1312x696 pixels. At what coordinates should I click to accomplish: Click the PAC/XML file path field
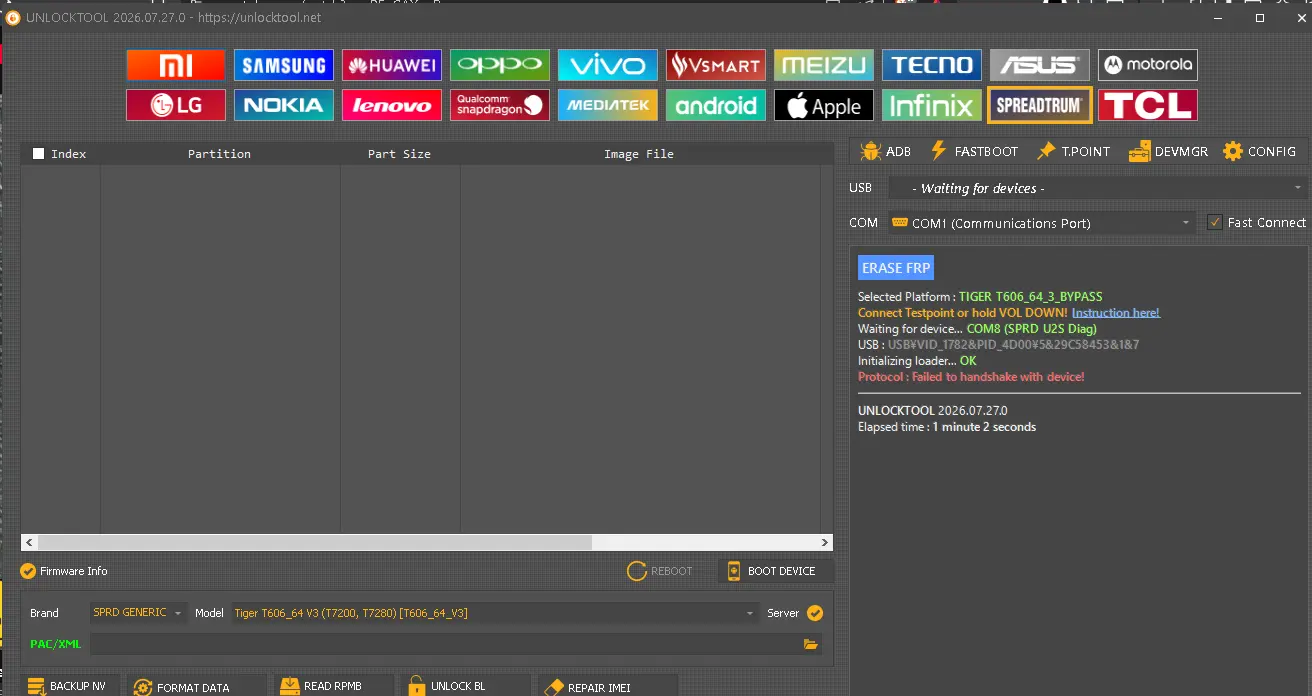coord(446,644)
